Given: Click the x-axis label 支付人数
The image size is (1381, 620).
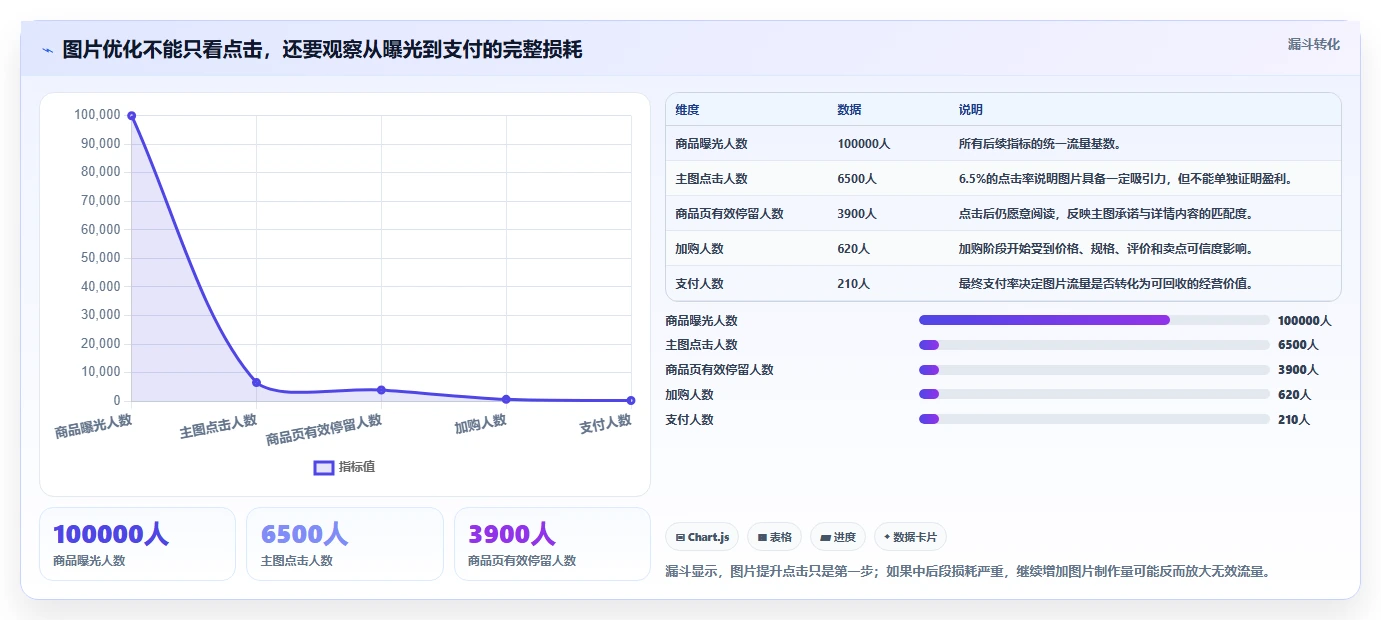Looking at the screenshot, I should [605, 424].
